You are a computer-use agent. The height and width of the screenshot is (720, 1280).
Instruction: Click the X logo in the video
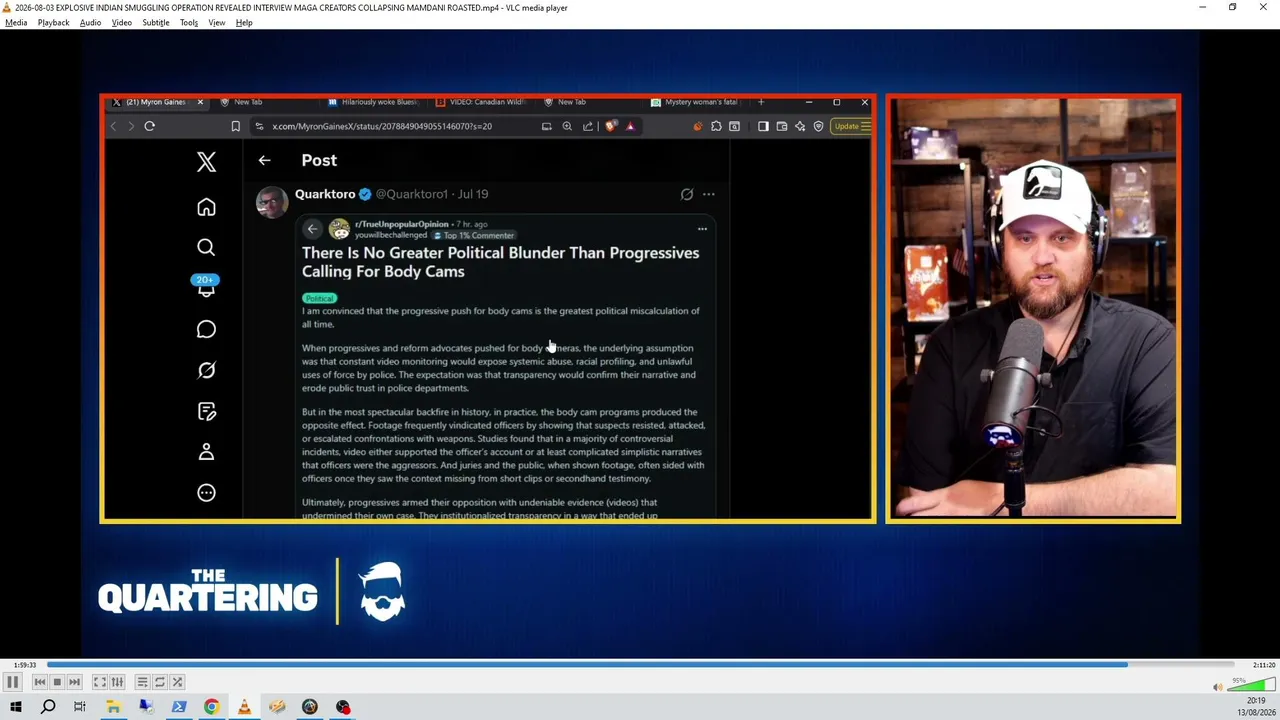(x=206, y=162)
